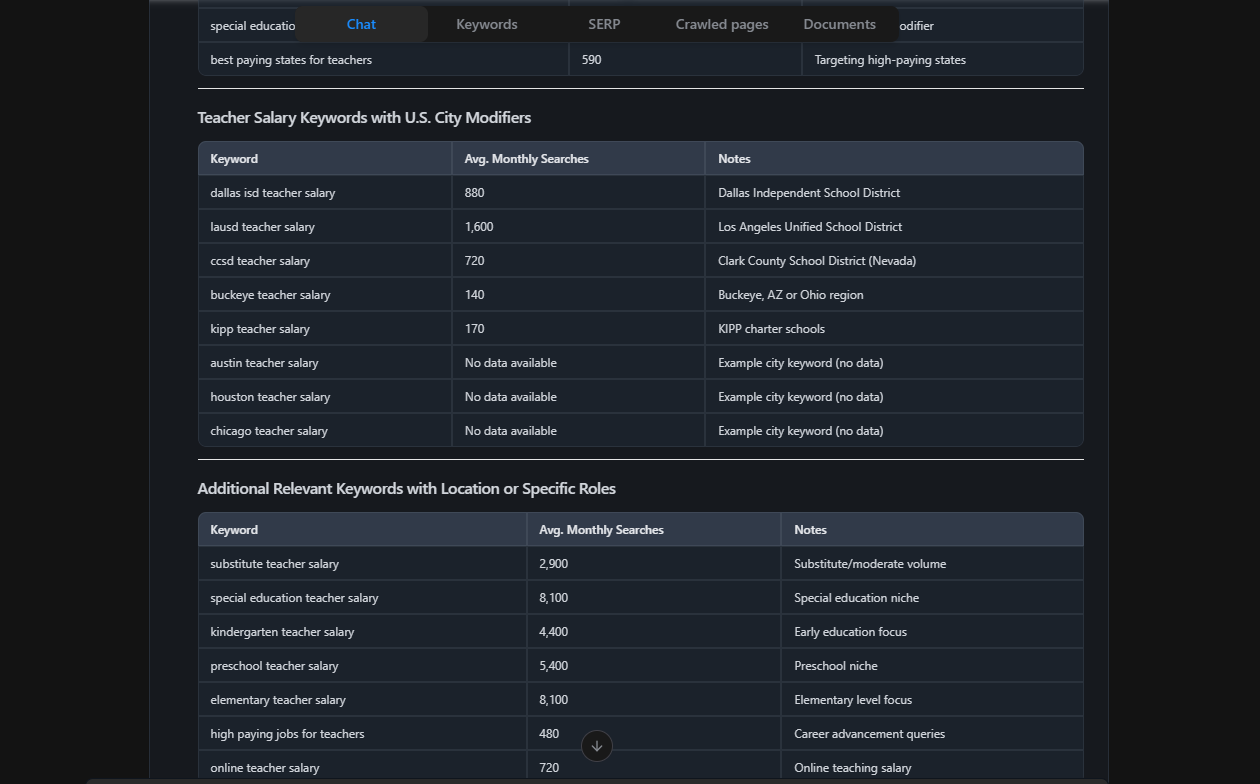The height and width of the screenshot is (784, 1260).
Task: Click the 'Avg. Monthly Searches' column header
Action: coord(526,158)
